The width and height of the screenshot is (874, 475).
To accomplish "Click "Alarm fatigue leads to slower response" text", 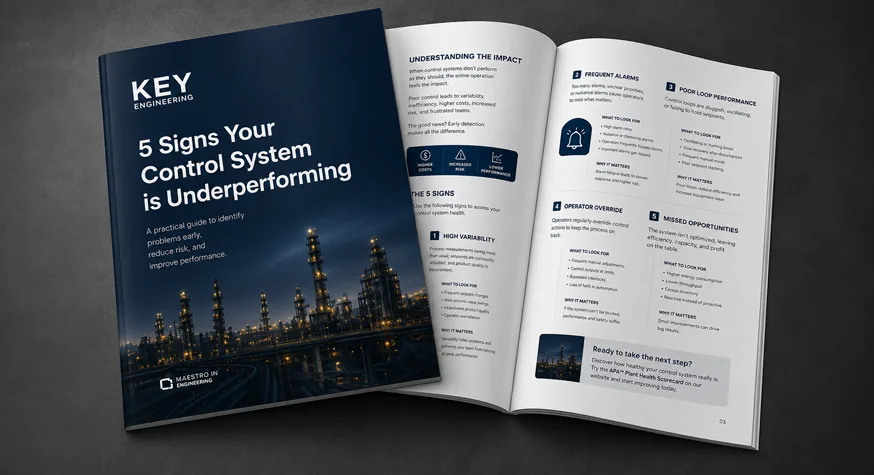I will pyautogui.click(x=621, y=177).
